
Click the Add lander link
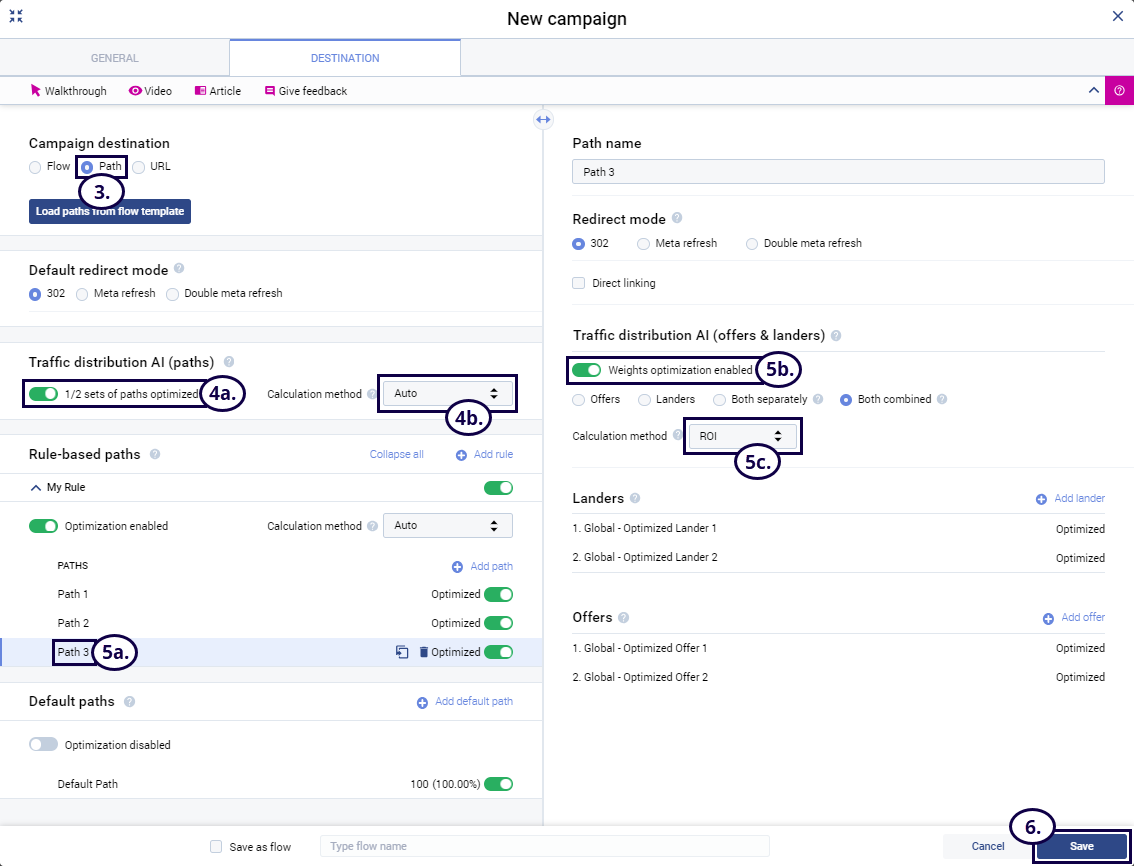pyautogui.click(x=1070, y=498)
